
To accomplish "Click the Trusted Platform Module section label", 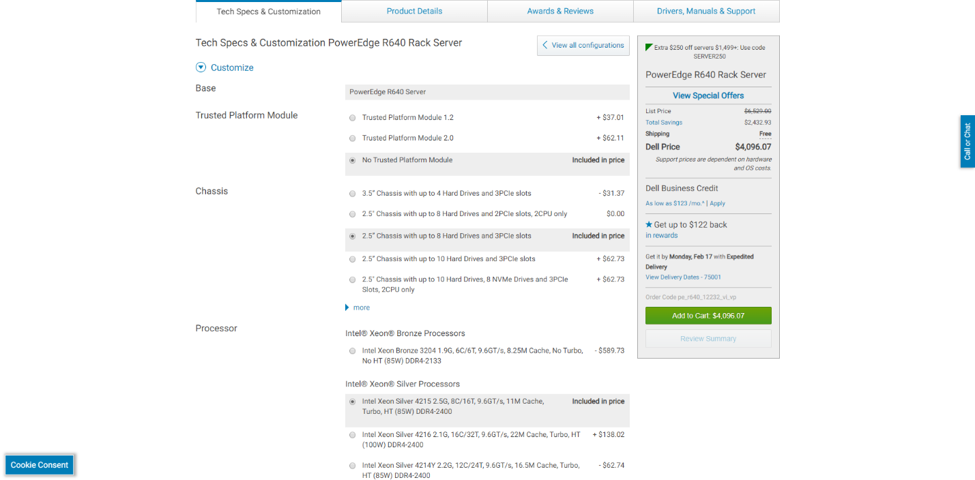I will point(246,116).
